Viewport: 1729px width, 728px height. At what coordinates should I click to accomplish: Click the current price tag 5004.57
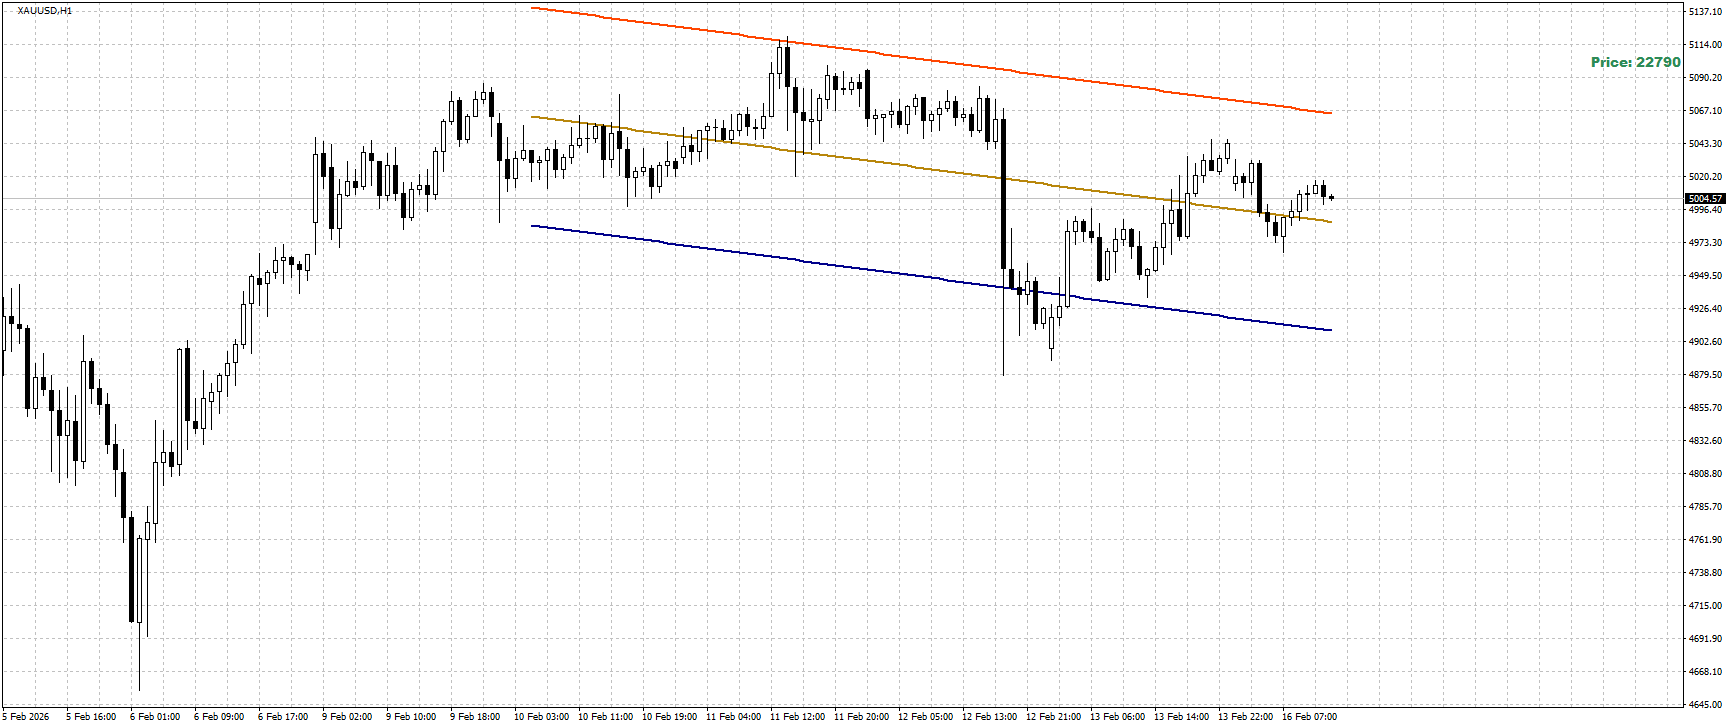[1705, 199]
